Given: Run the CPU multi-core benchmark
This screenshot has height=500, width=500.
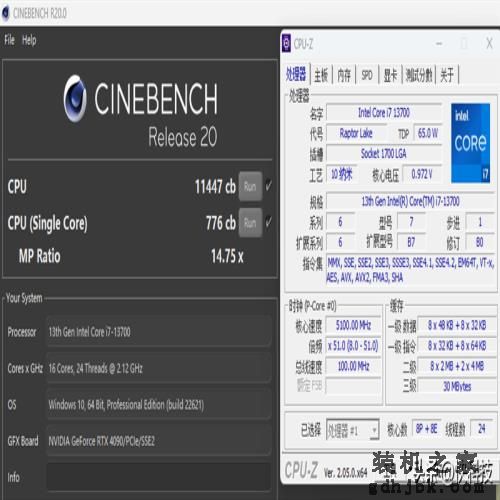Looking at the screenshot, I should 250,187.
